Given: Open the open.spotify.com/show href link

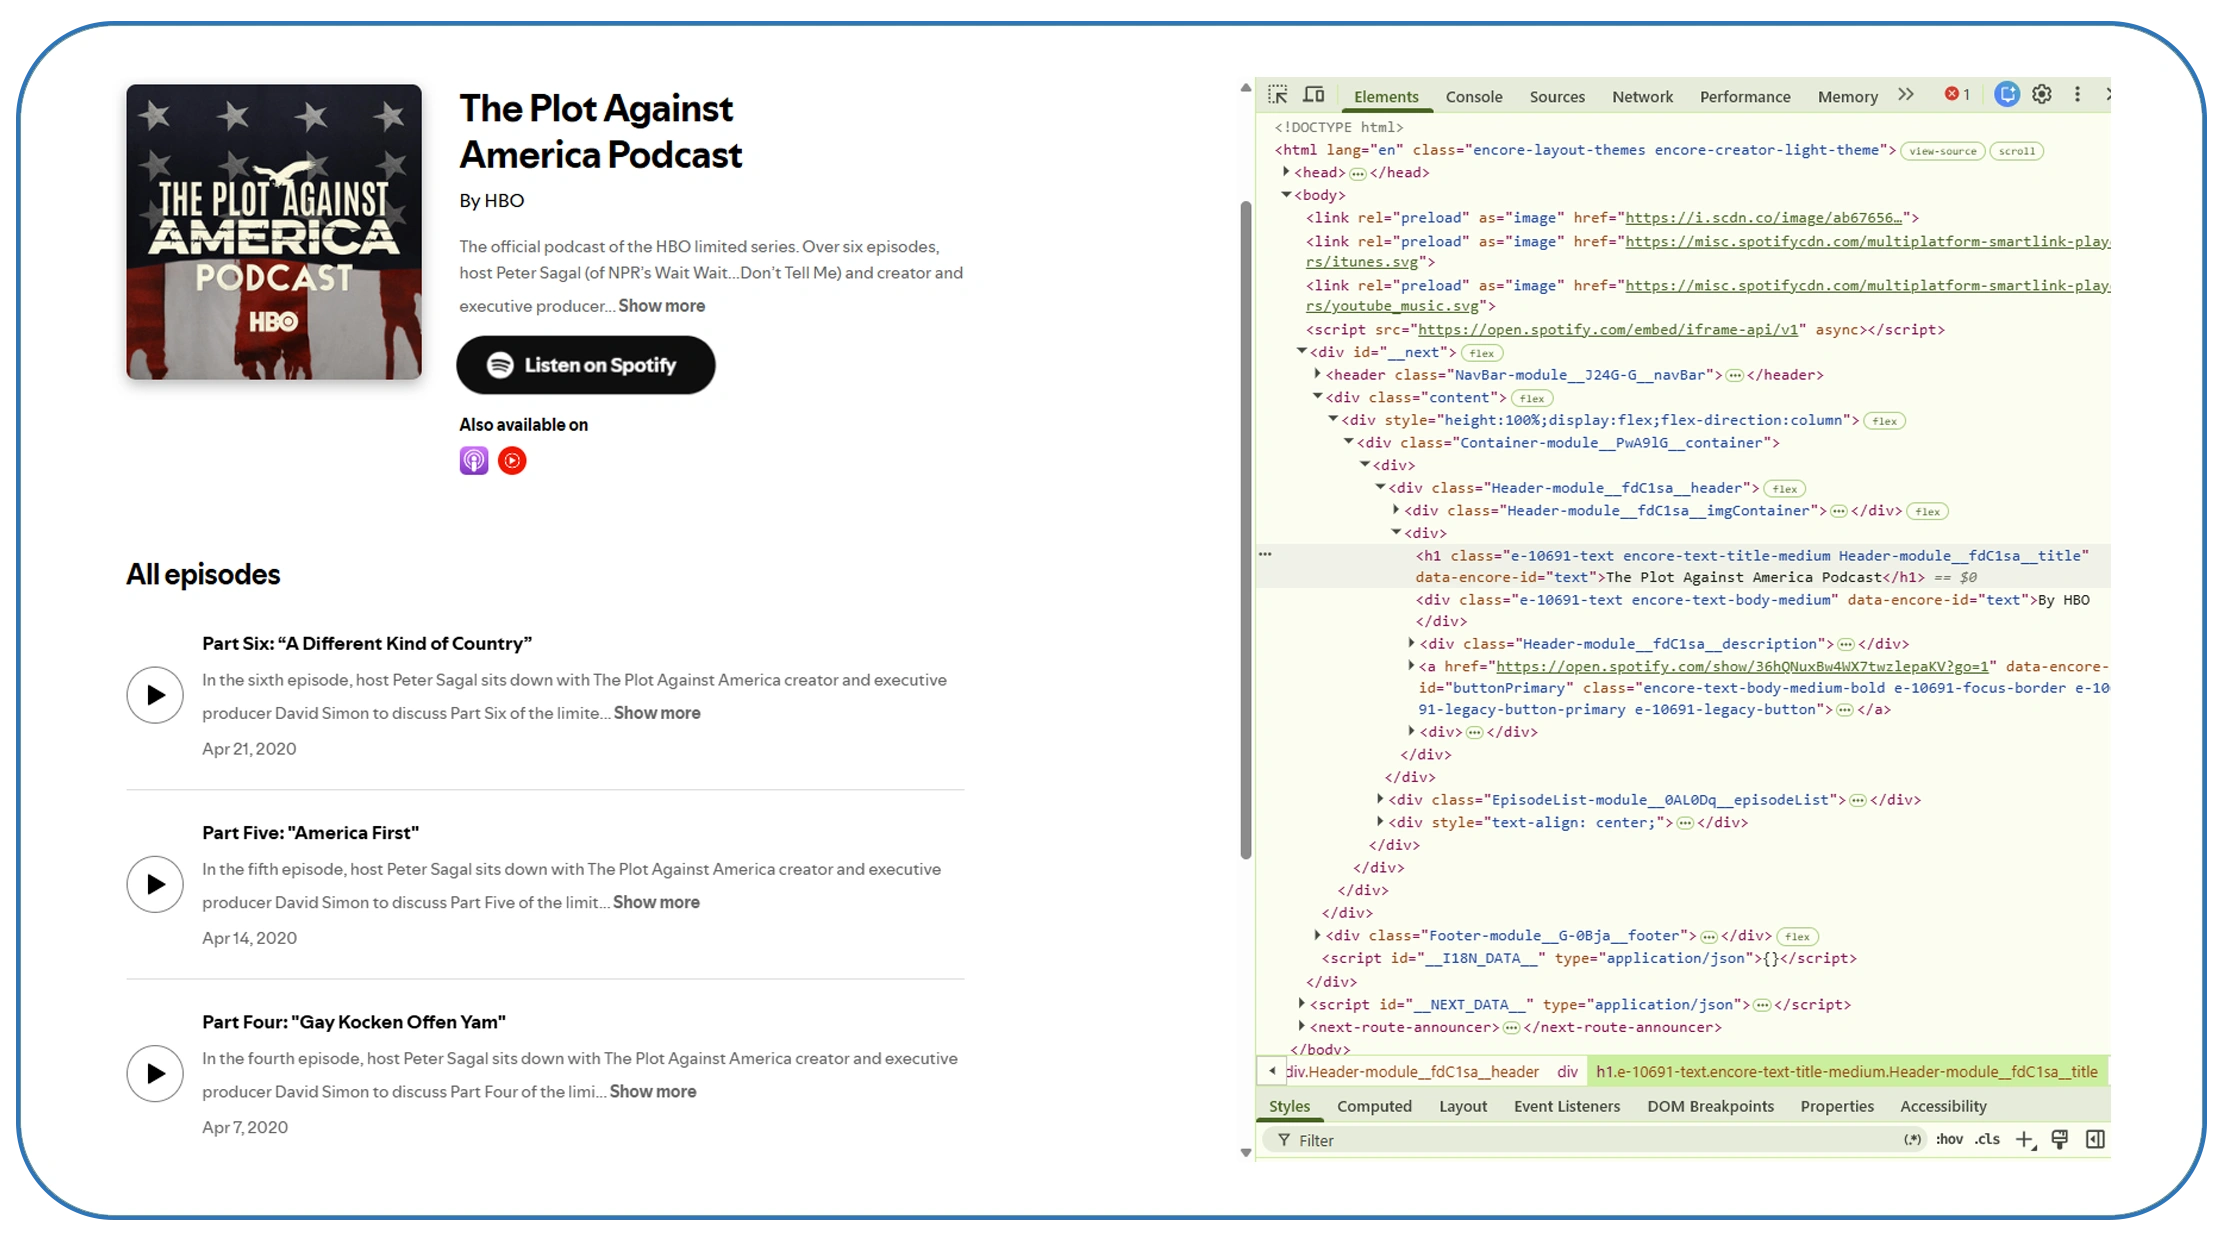Looking at the screenshot, I should tap(1742, 666).
